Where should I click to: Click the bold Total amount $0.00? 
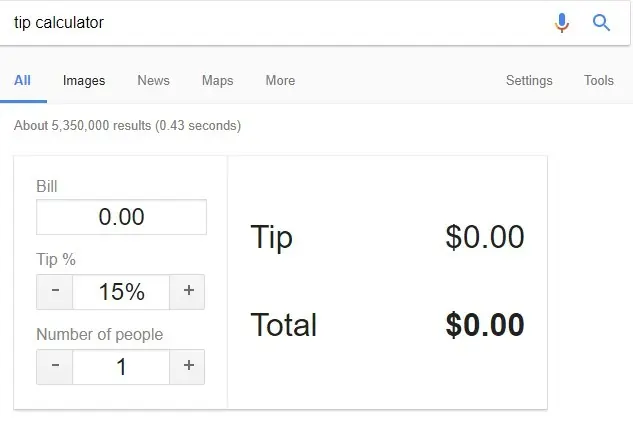485,325
